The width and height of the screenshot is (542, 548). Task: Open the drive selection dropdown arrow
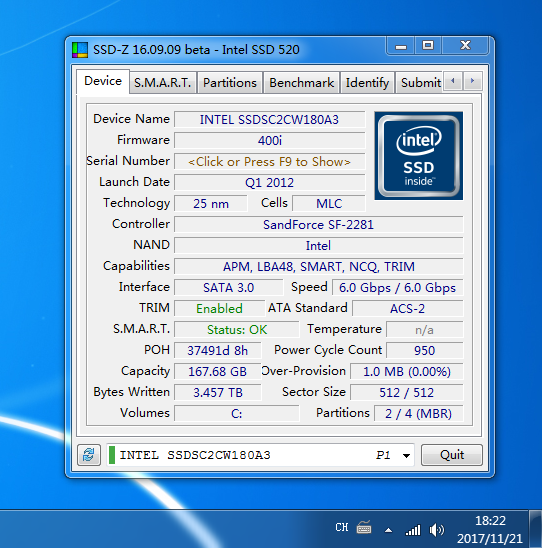pyautogui.click(x=406, y=455)
